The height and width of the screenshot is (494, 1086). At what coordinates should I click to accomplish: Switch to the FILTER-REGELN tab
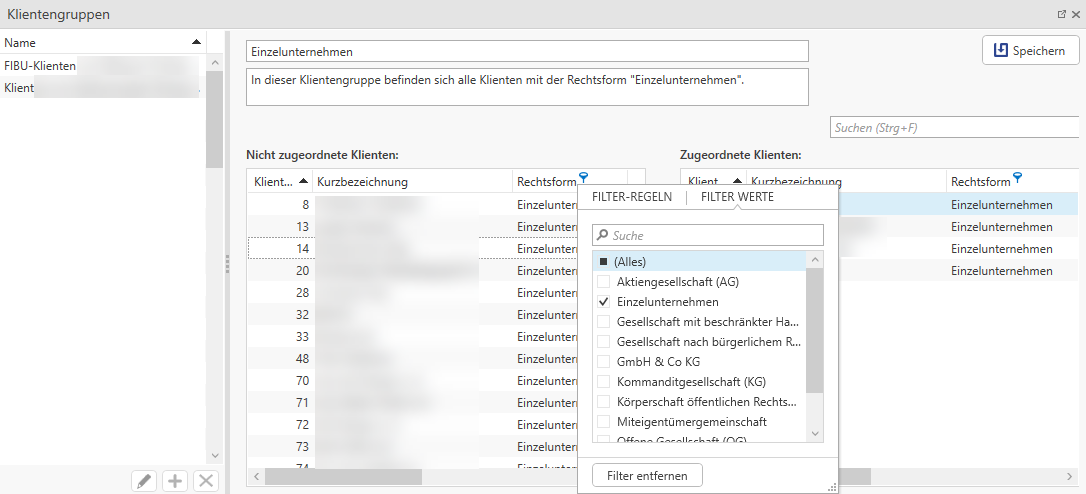632,197
